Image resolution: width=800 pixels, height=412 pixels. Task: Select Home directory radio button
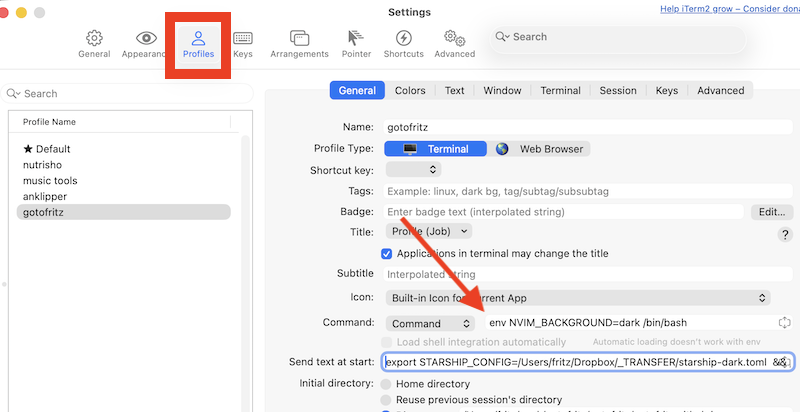click(x=387, y=384)
